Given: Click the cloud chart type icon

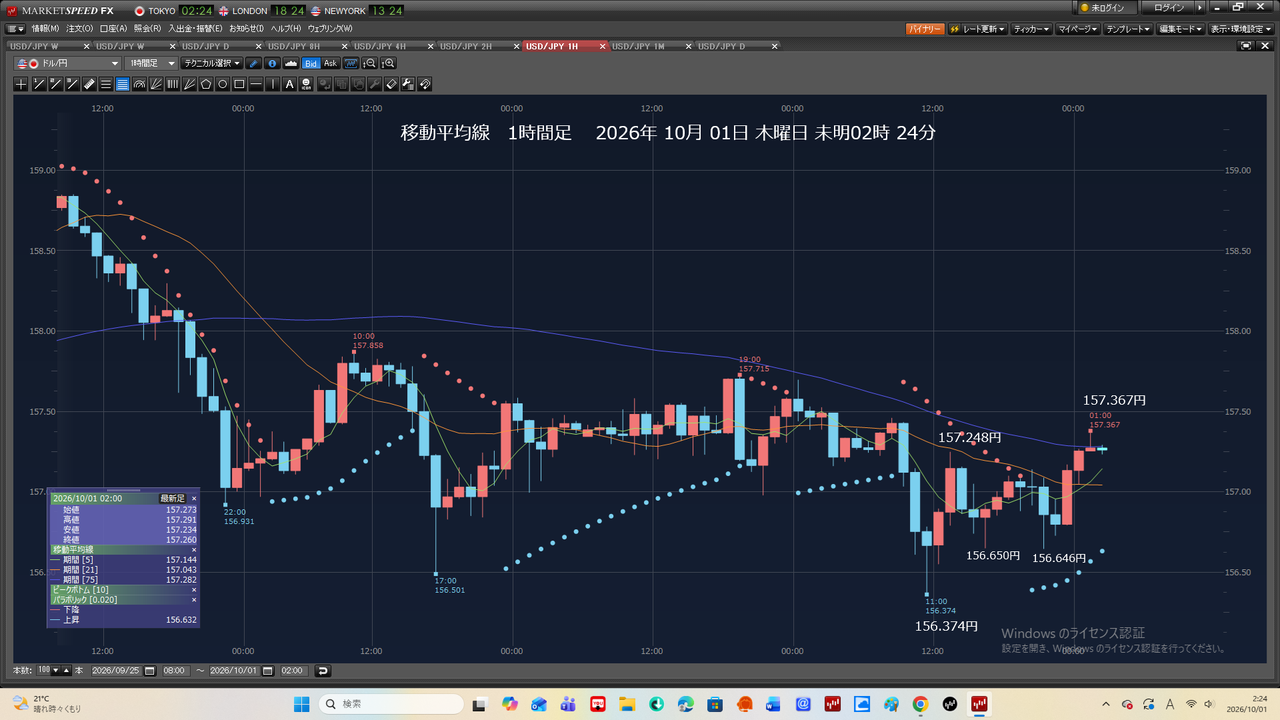Looking at the screenshot, I should tap(291, 63).
